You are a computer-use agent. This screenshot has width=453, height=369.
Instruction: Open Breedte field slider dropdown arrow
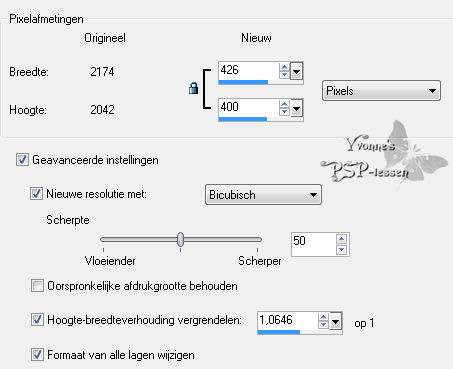coord(296,71)
